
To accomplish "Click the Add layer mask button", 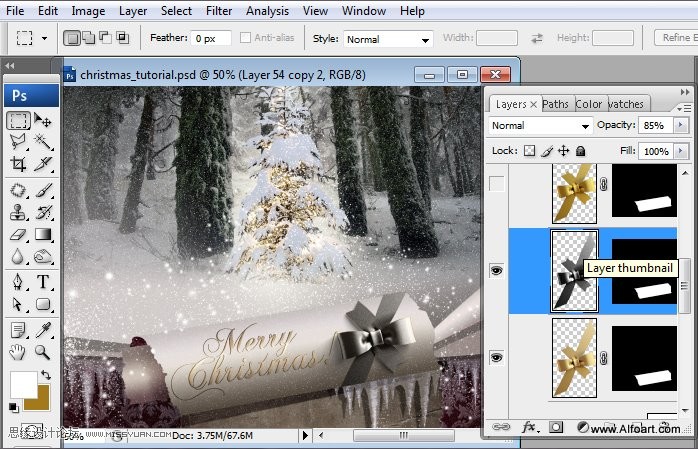I will point(556,428).
